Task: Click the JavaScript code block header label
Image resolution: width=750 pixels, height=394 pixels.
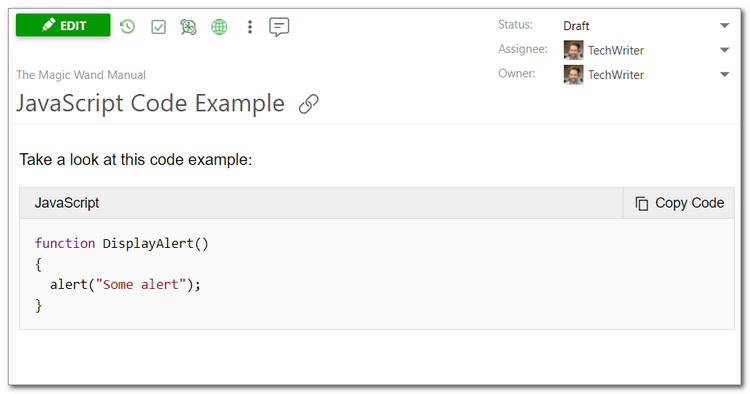Action: tap(67, 203)
